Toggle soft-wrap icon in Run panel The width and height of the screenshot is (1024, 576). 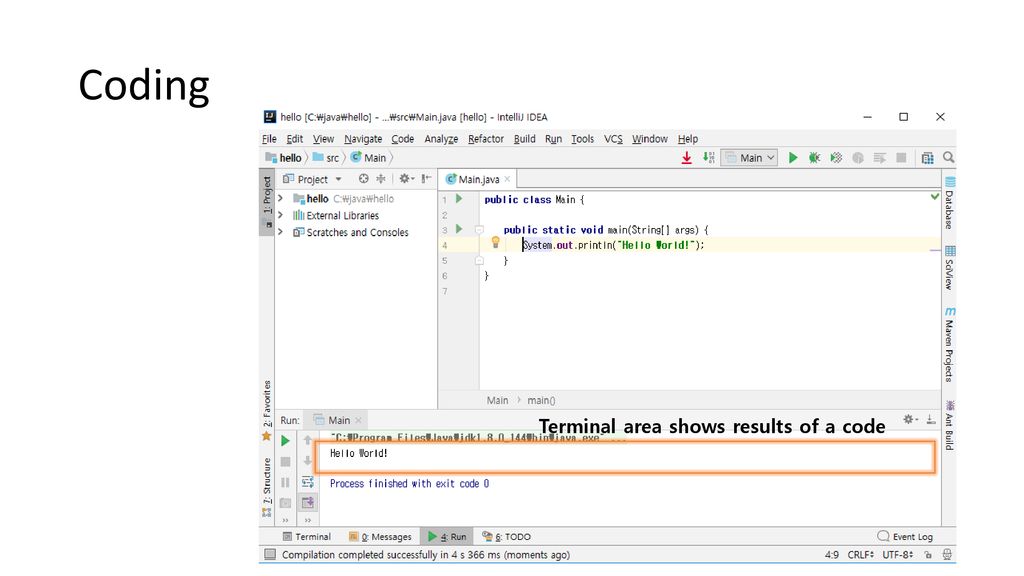click(x=308, y=482)
